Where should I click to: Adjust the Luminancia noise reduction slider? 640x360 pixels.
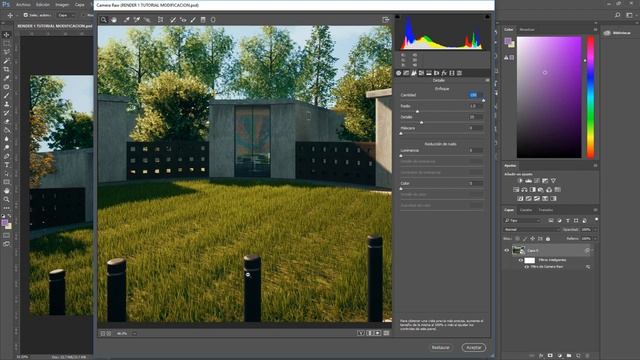(x=401, y=156)
